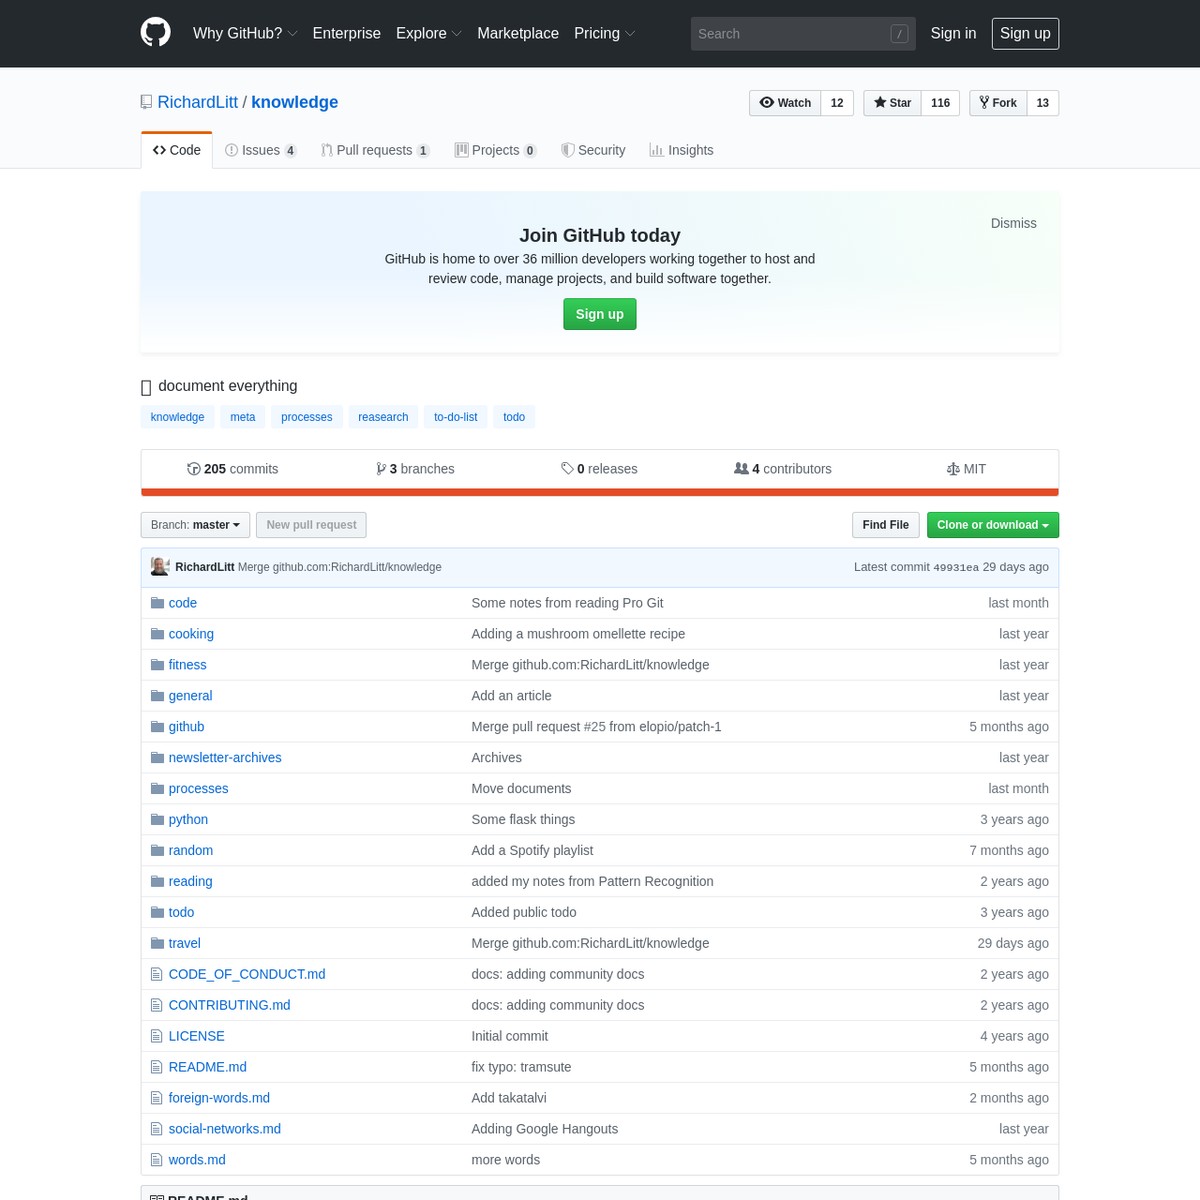
Task: Switch to the Issues tab
Action: (261, 150)
